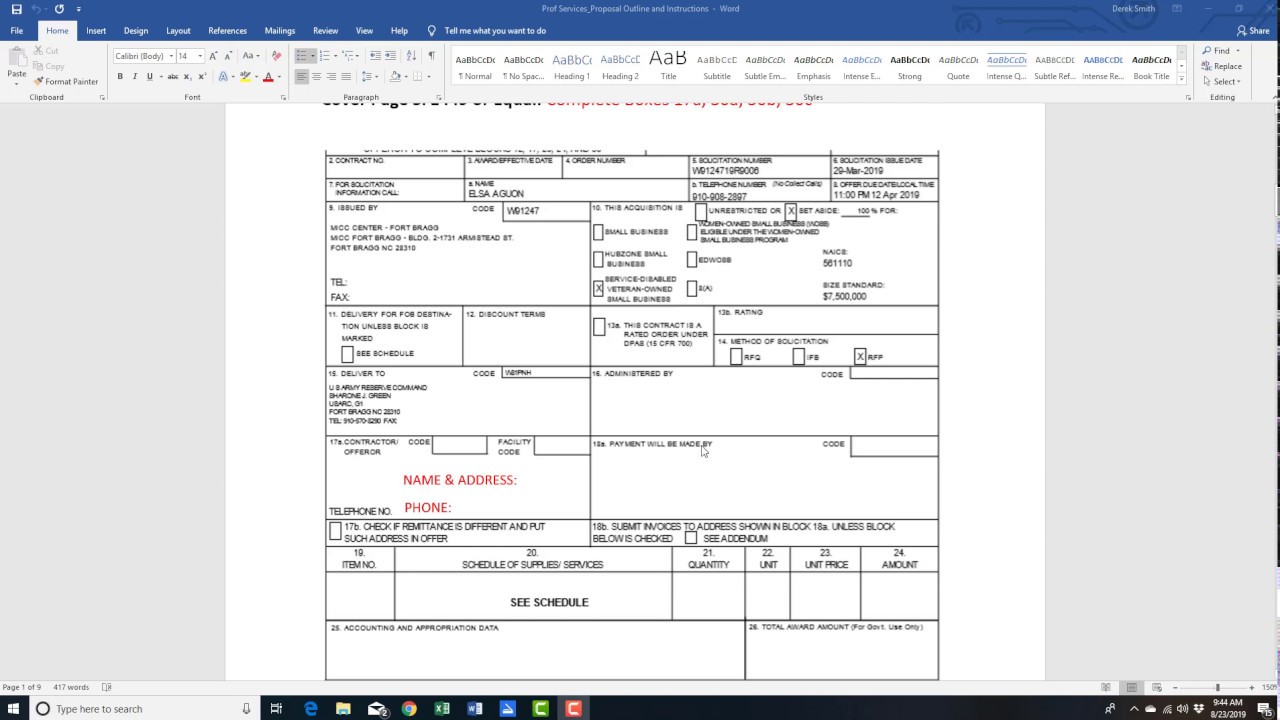Click the Replace button
This screenshot has height=720, width=1280.
click(x=1222, y=66)
